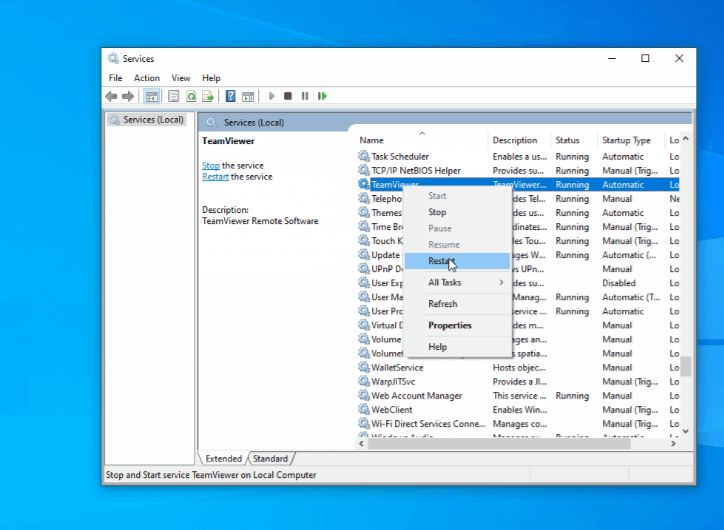Open the Help toolbar icon
724x530 pixels.
point(230,96)
